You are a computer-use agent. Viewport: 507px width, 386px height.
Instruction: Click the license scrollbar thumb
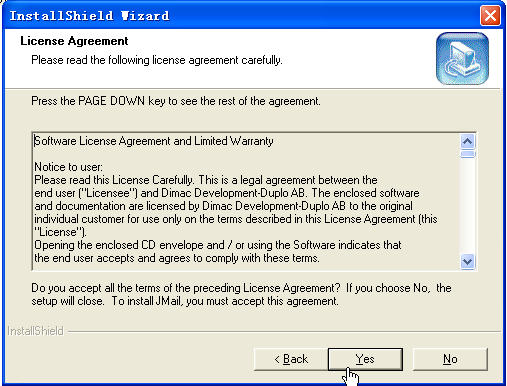tap(468, 154)
